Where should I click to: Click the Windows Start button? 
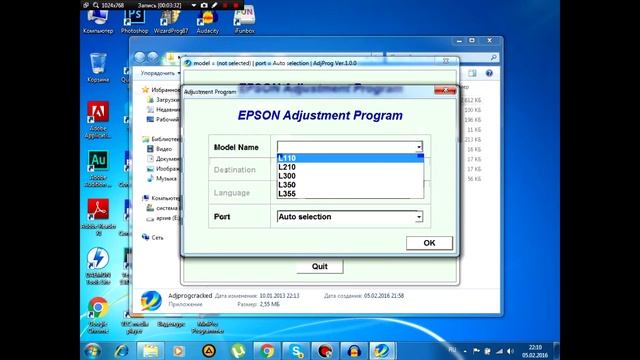click(92, 351)
